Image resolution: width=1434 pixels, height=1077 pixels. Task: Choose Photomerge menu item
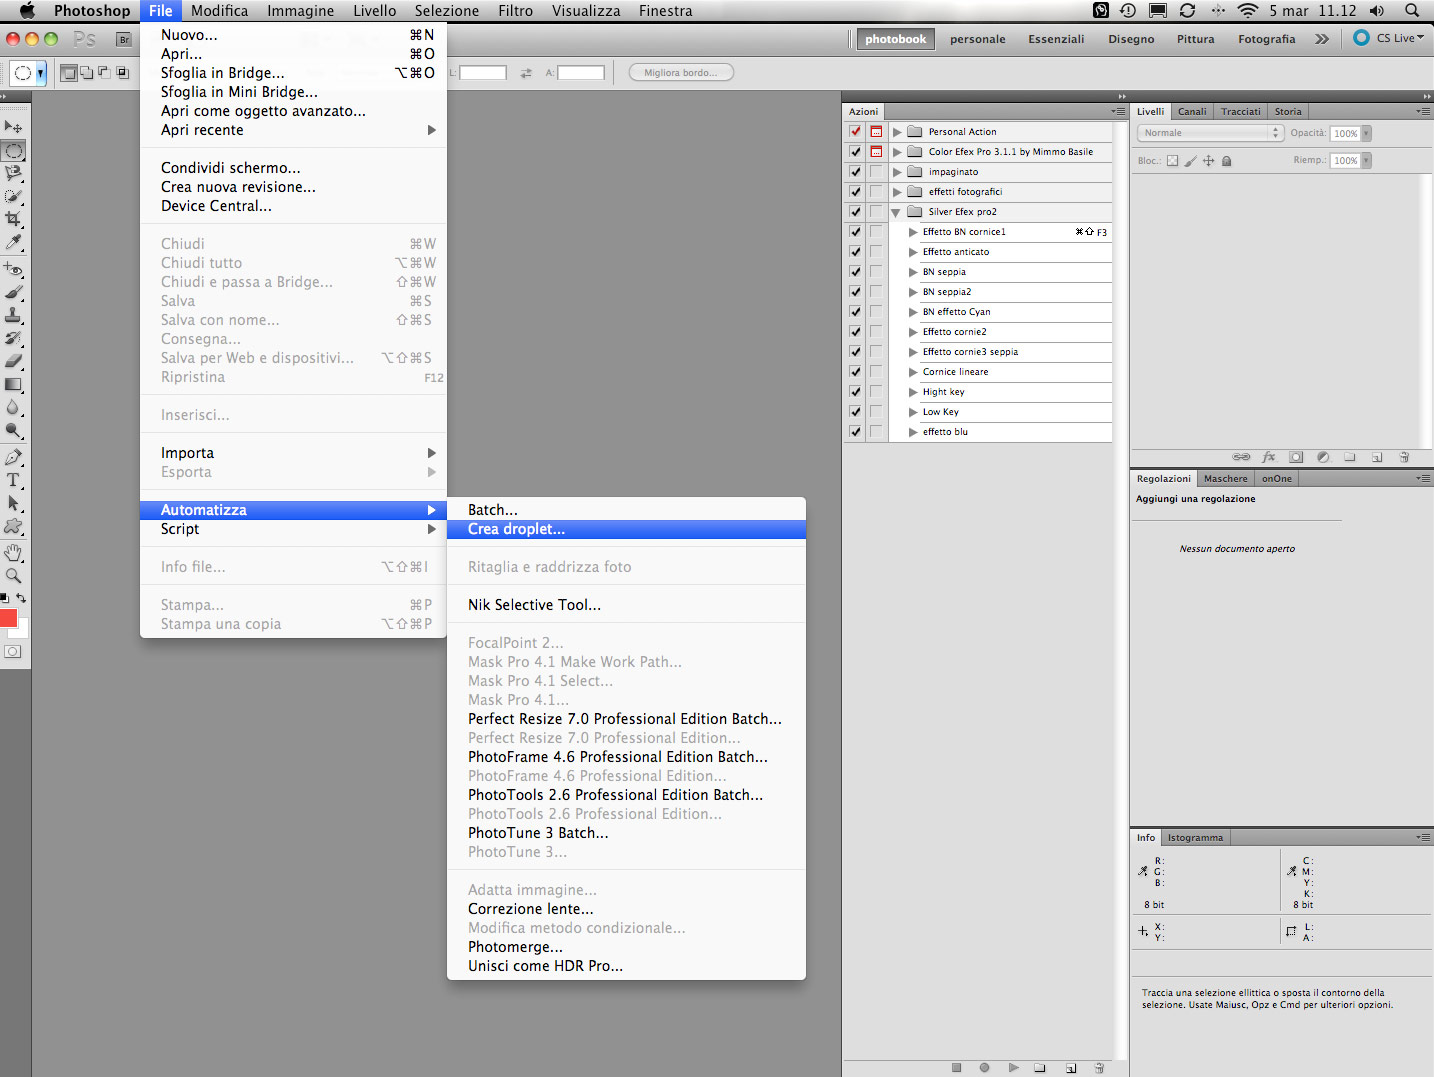click(x=626, y=947)
